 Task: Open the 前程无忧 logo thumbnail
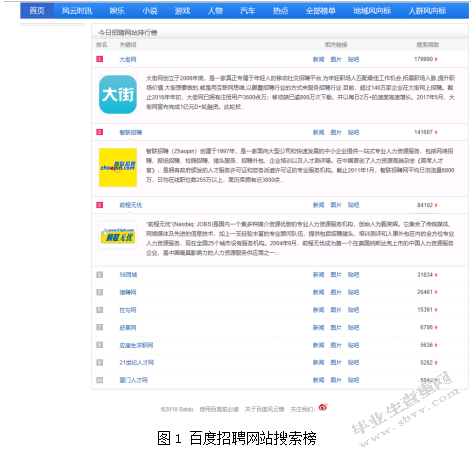[x=118, y=235]
